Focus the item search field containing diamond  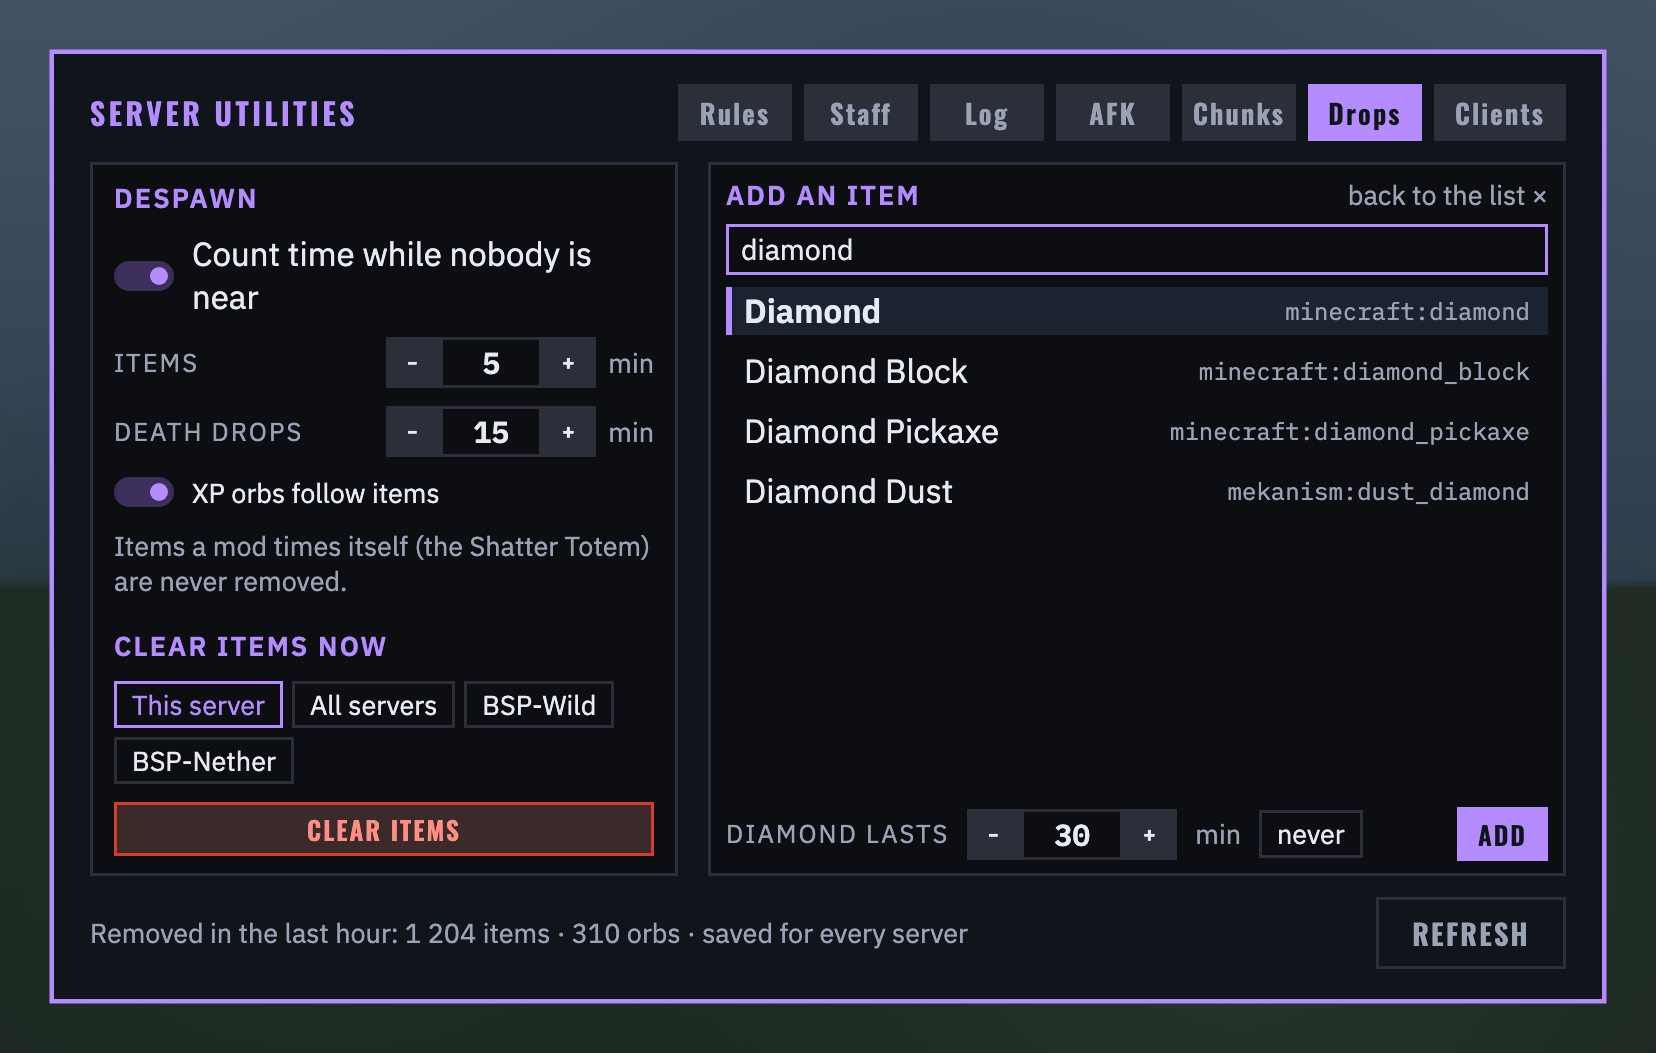[1137, 250]
